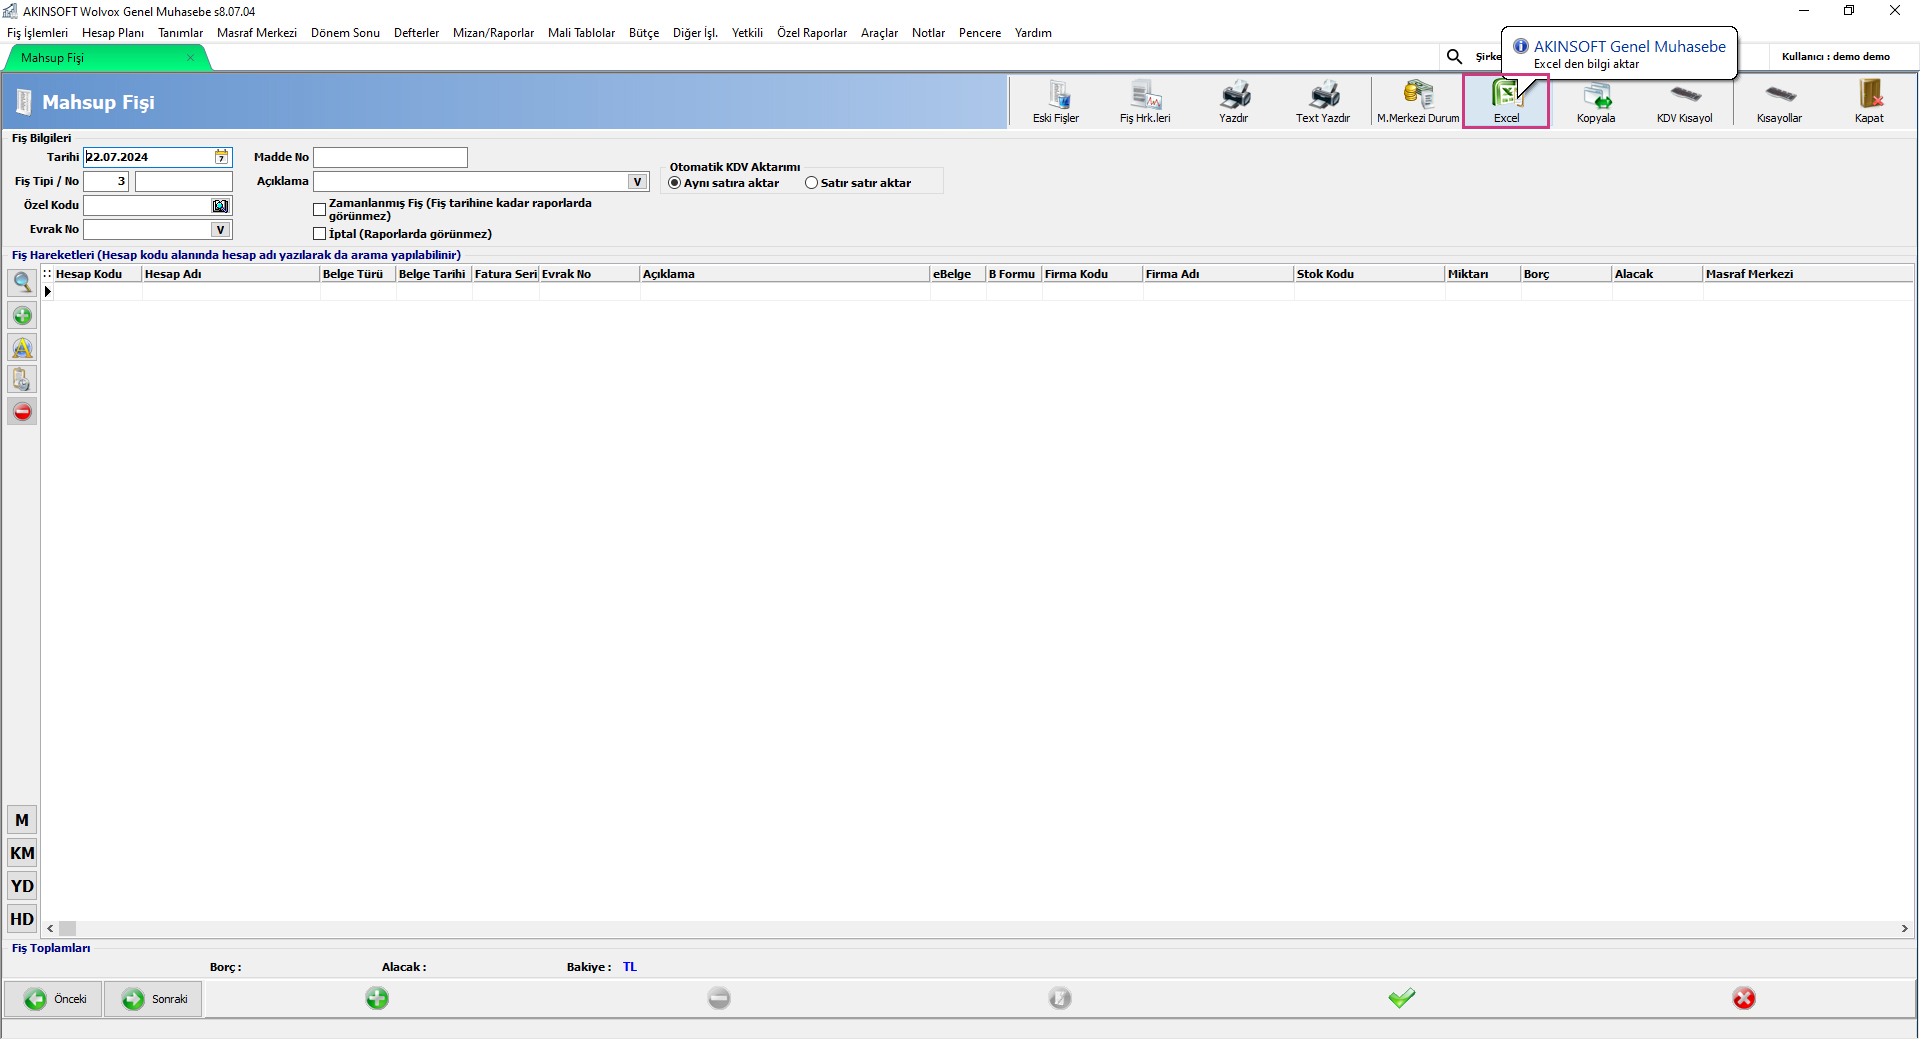Expand the Açıklama dropdown

(637, 182)
